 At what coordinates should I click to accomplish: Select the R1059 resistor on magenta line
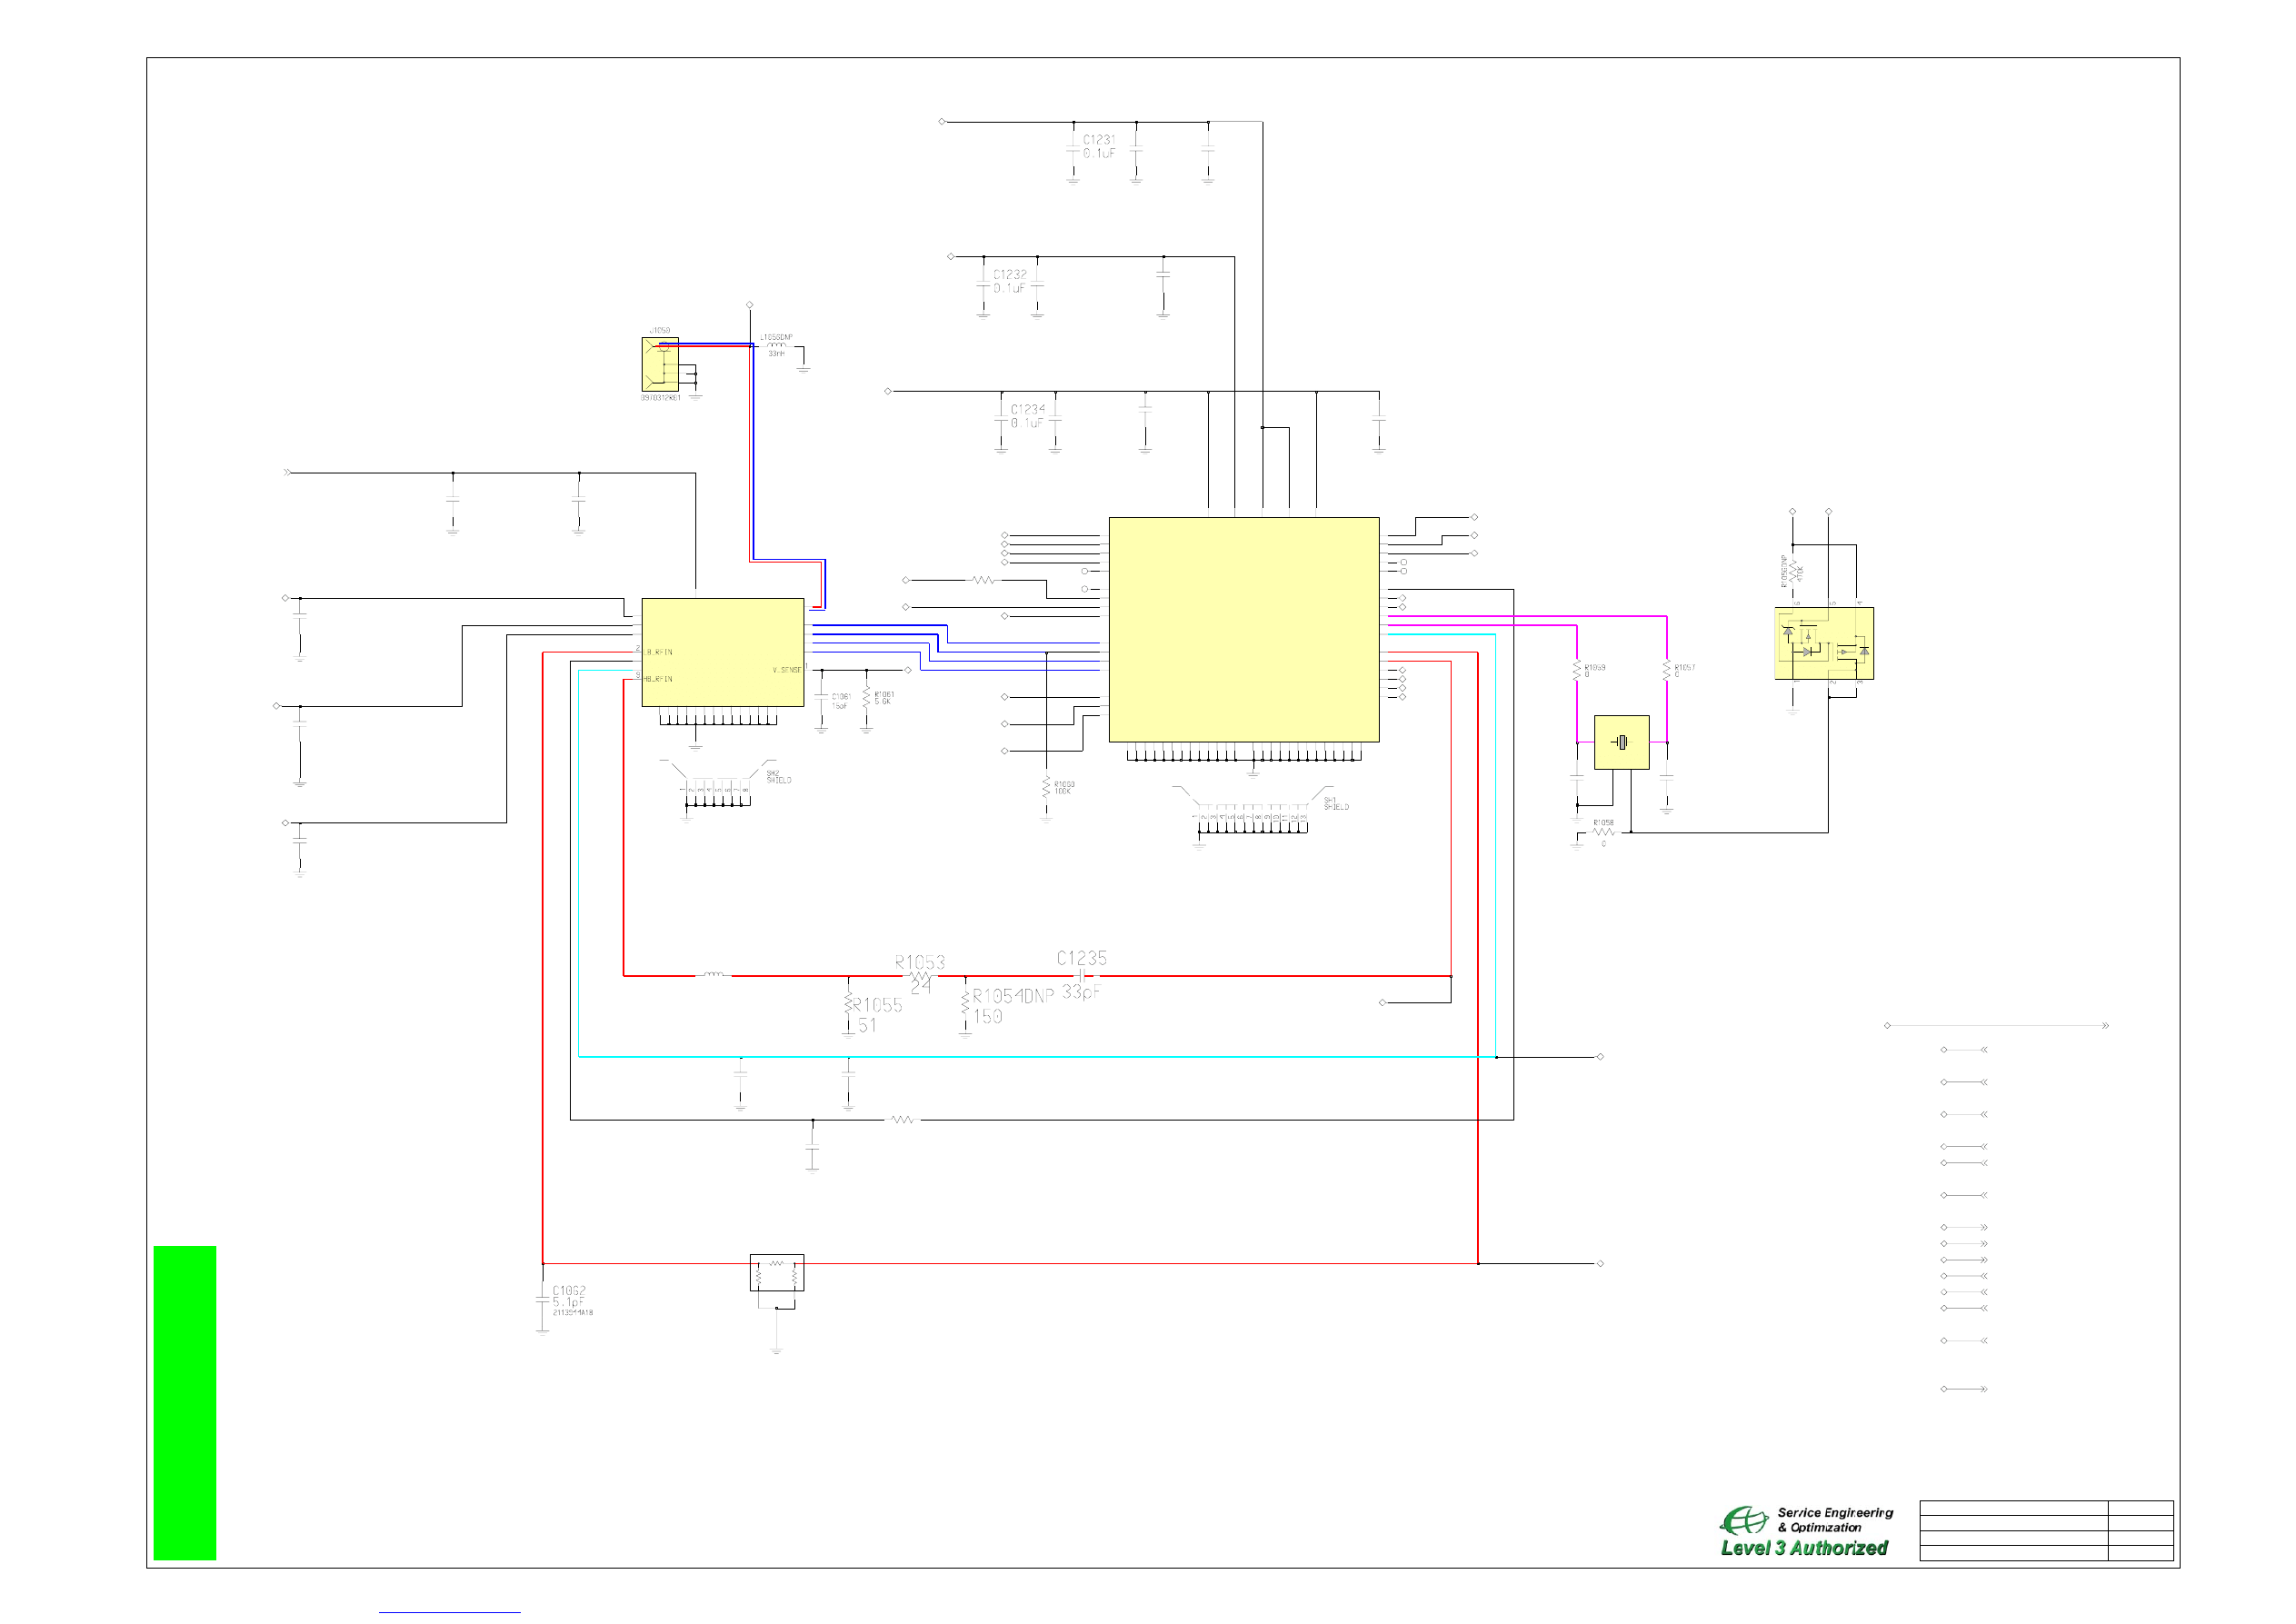(x=1577, y=670)
